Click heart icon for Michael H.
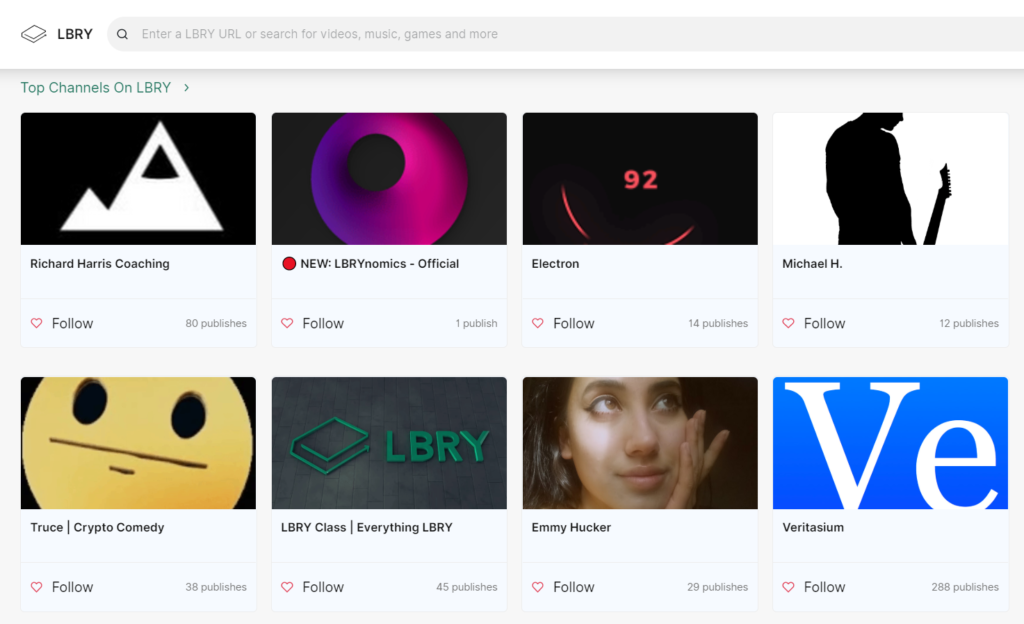Viewport: 1024px width, 624px height. tap(789, 323)
